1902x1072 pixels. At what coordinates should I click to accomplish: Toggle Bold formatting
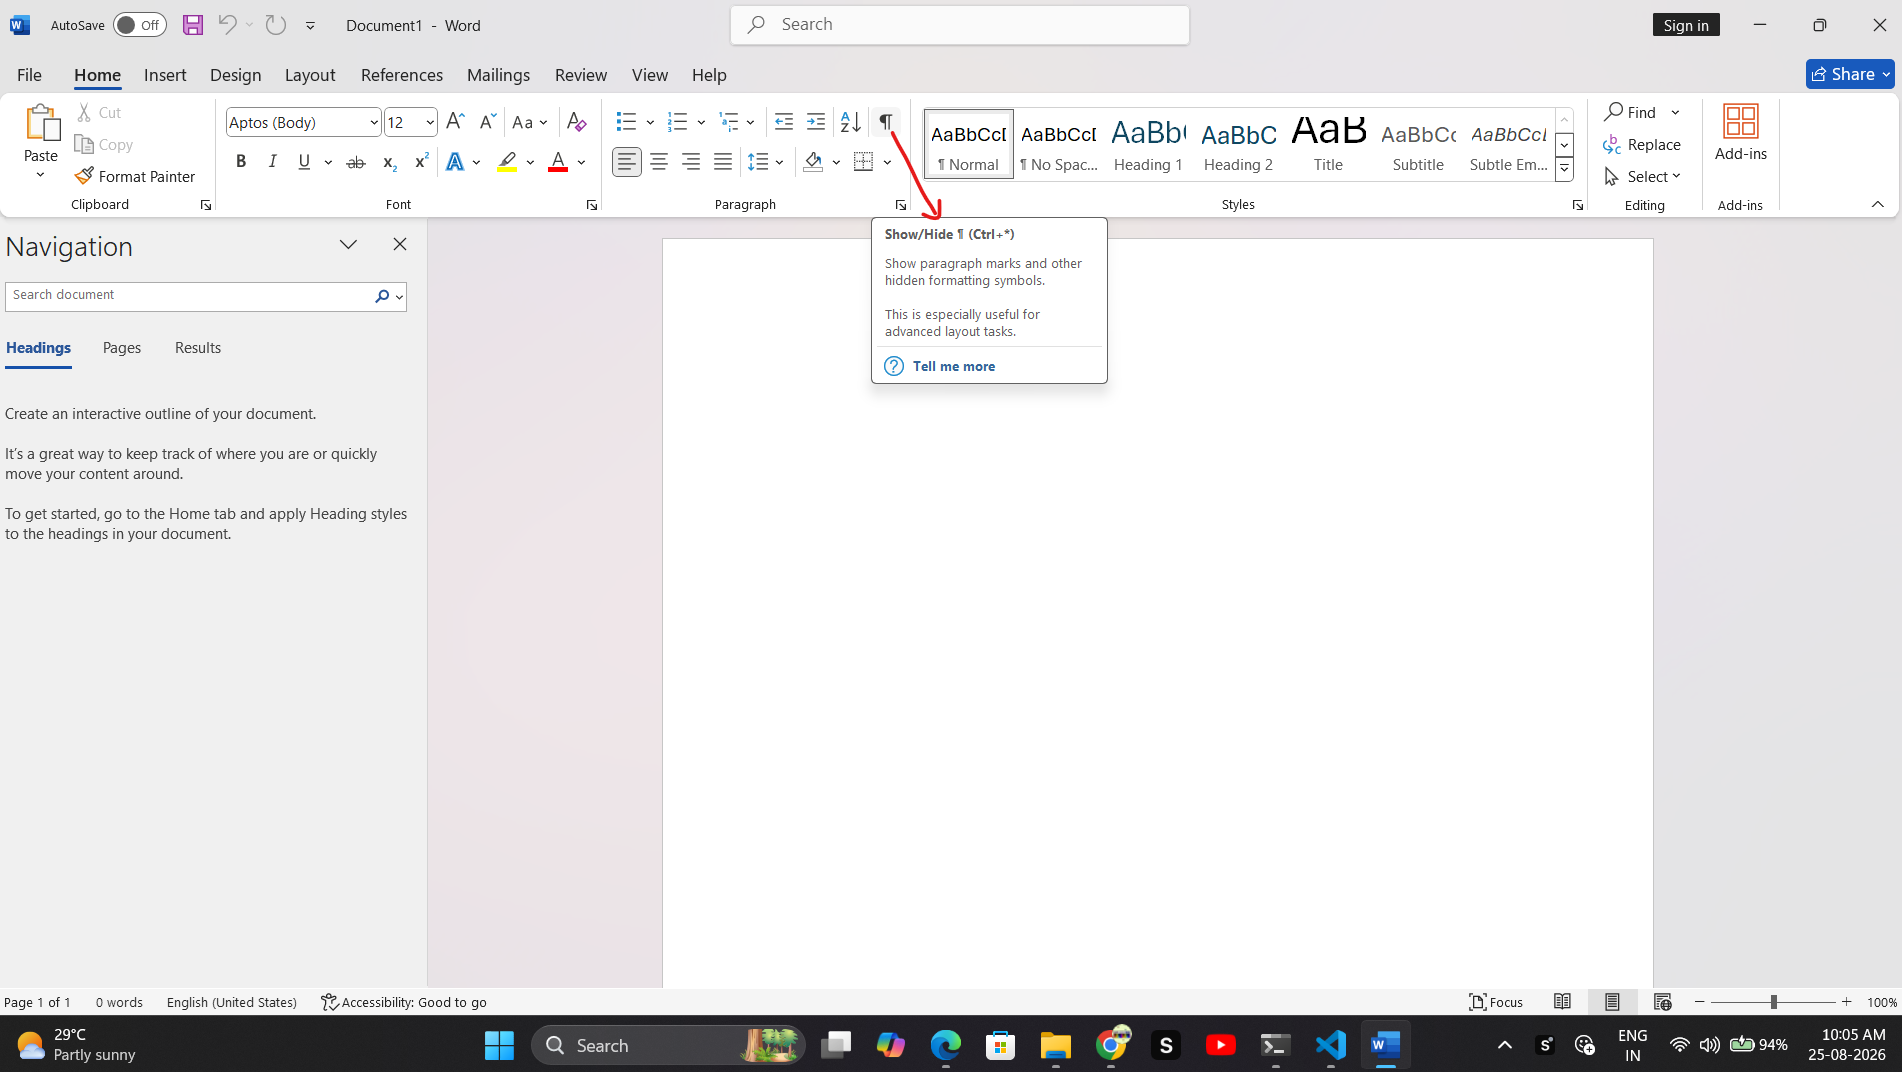coord(241,162)
